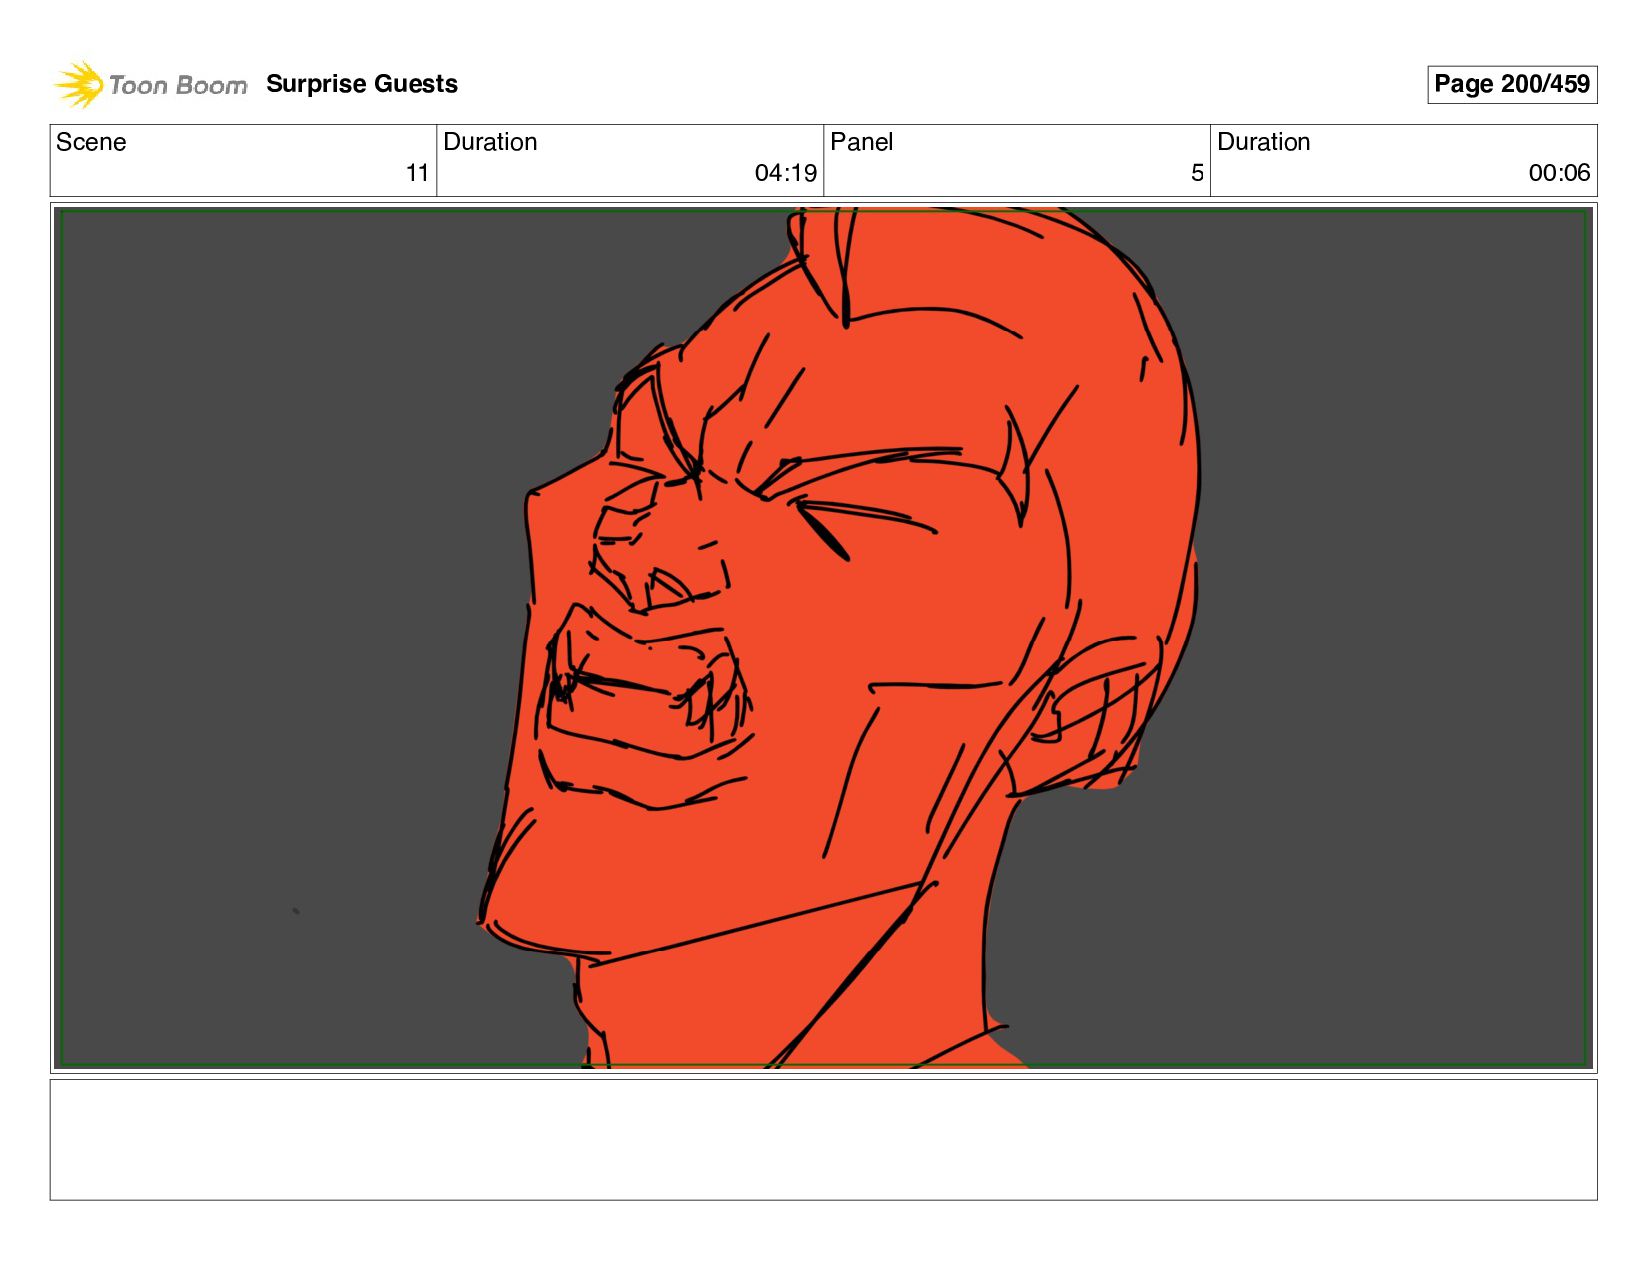Select the 'Surprise Guests' title text
The height and width of the screenshot is (1275, 1650).
pos(362,84)
